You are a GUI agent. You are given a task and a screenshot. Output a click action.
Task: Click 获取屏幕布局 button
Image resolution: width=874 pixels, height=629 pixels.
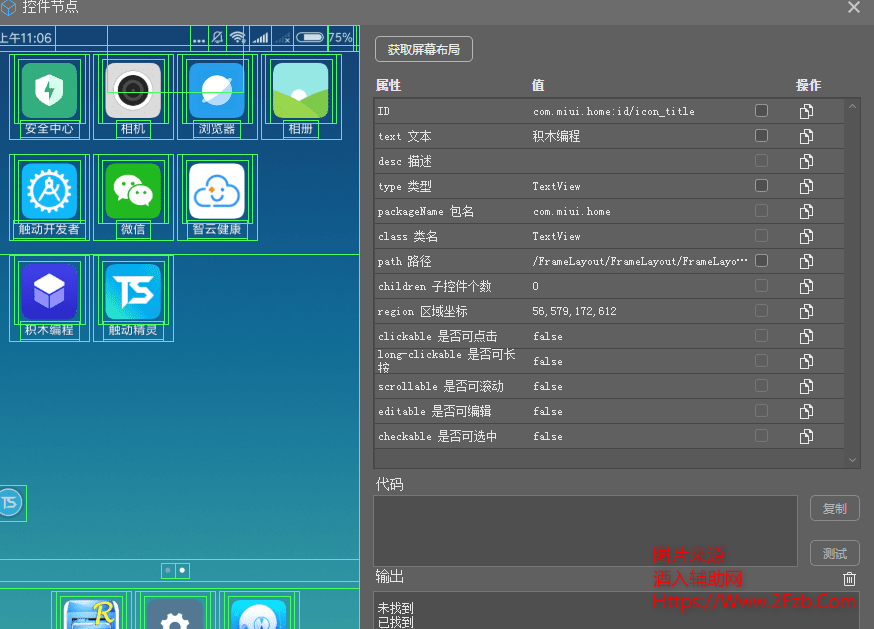424,49
